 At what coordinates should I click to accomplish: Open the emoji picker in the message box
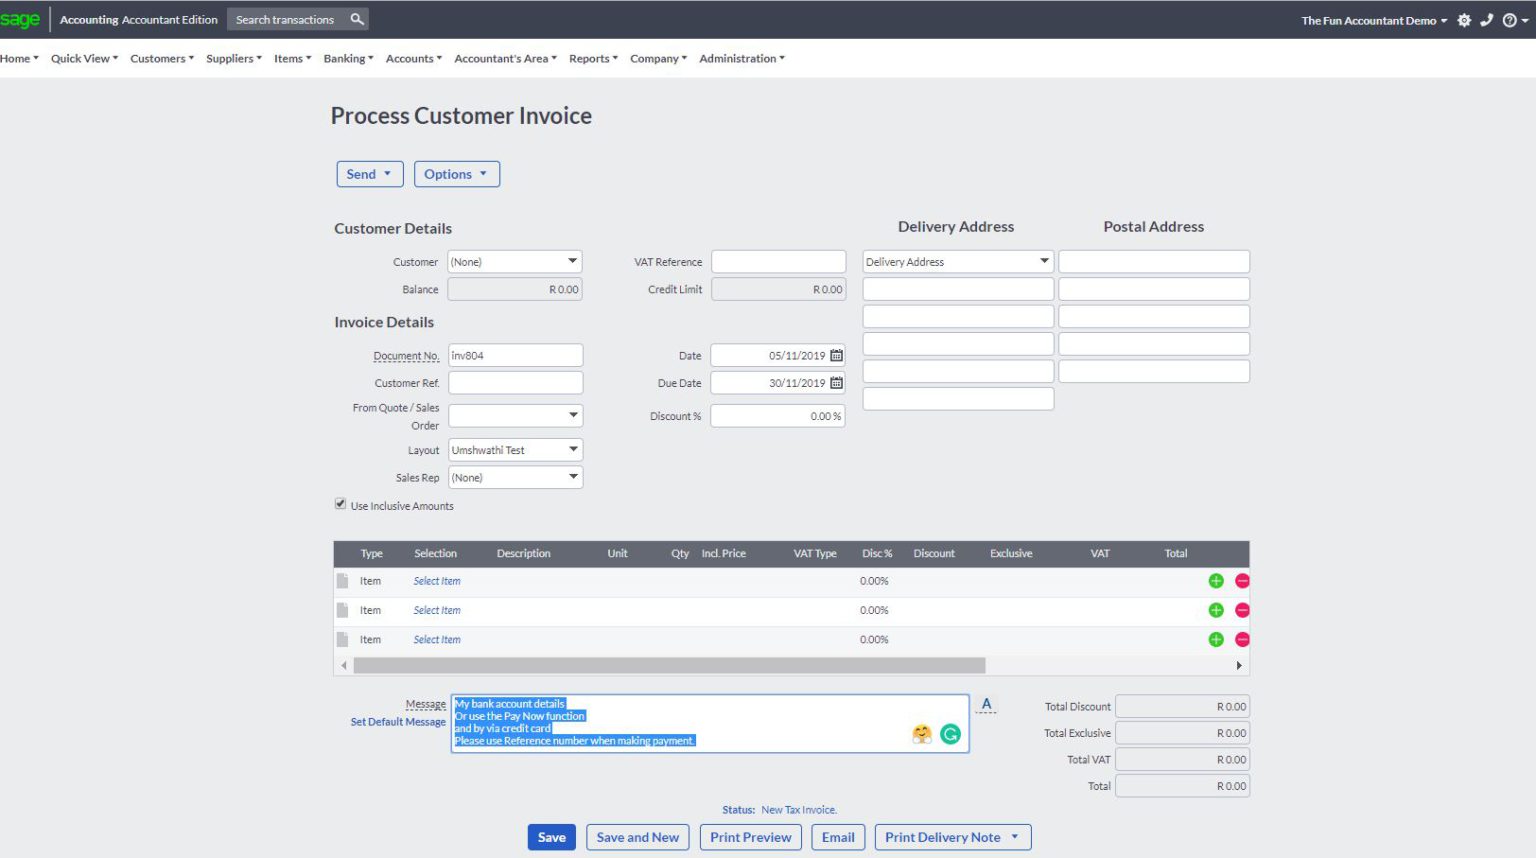(x=920, y=733)
